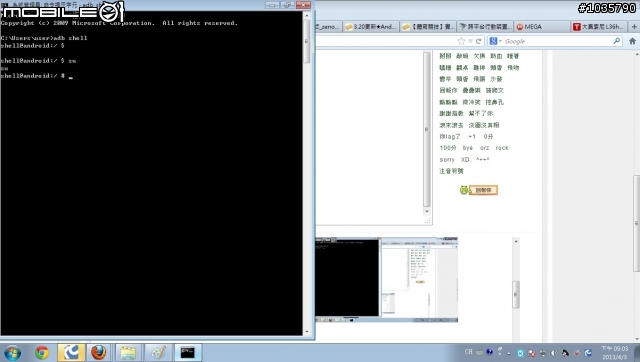Open the Windows Start menu orb
This screenshot has height=362, width=640.
(x=12, y=353)
